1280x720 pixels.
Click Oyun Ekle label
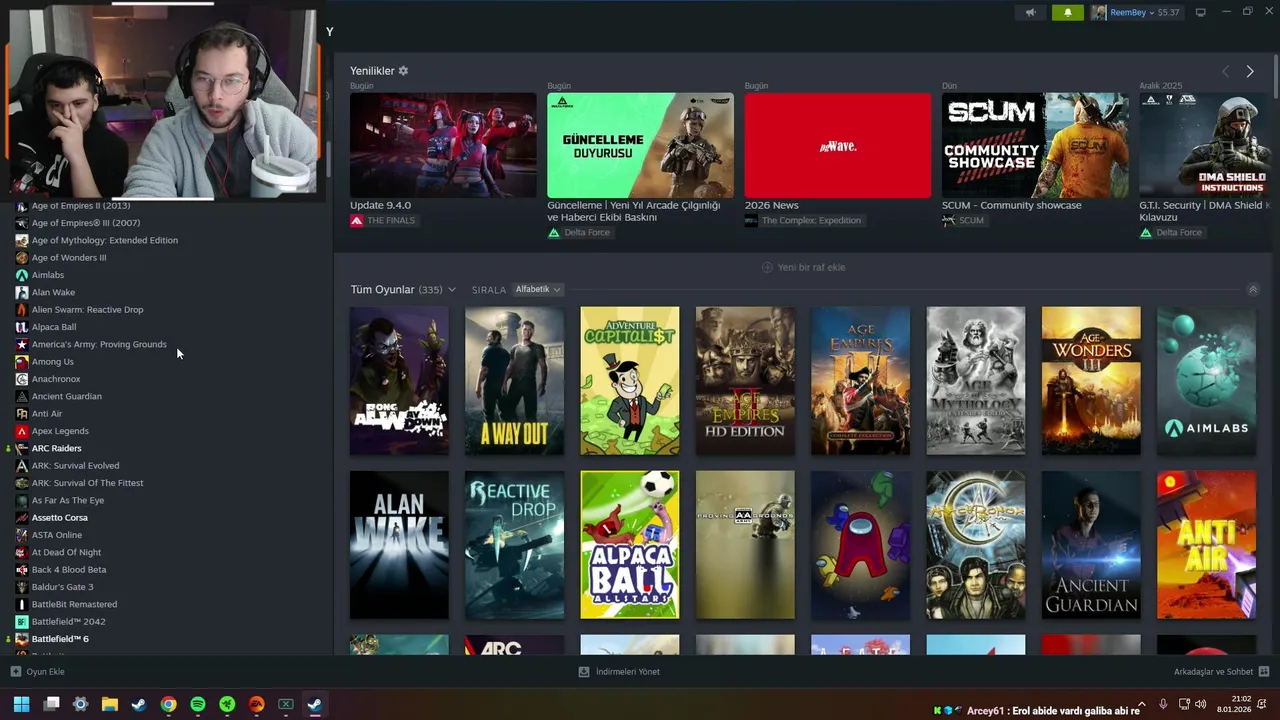tap(46, 672)
